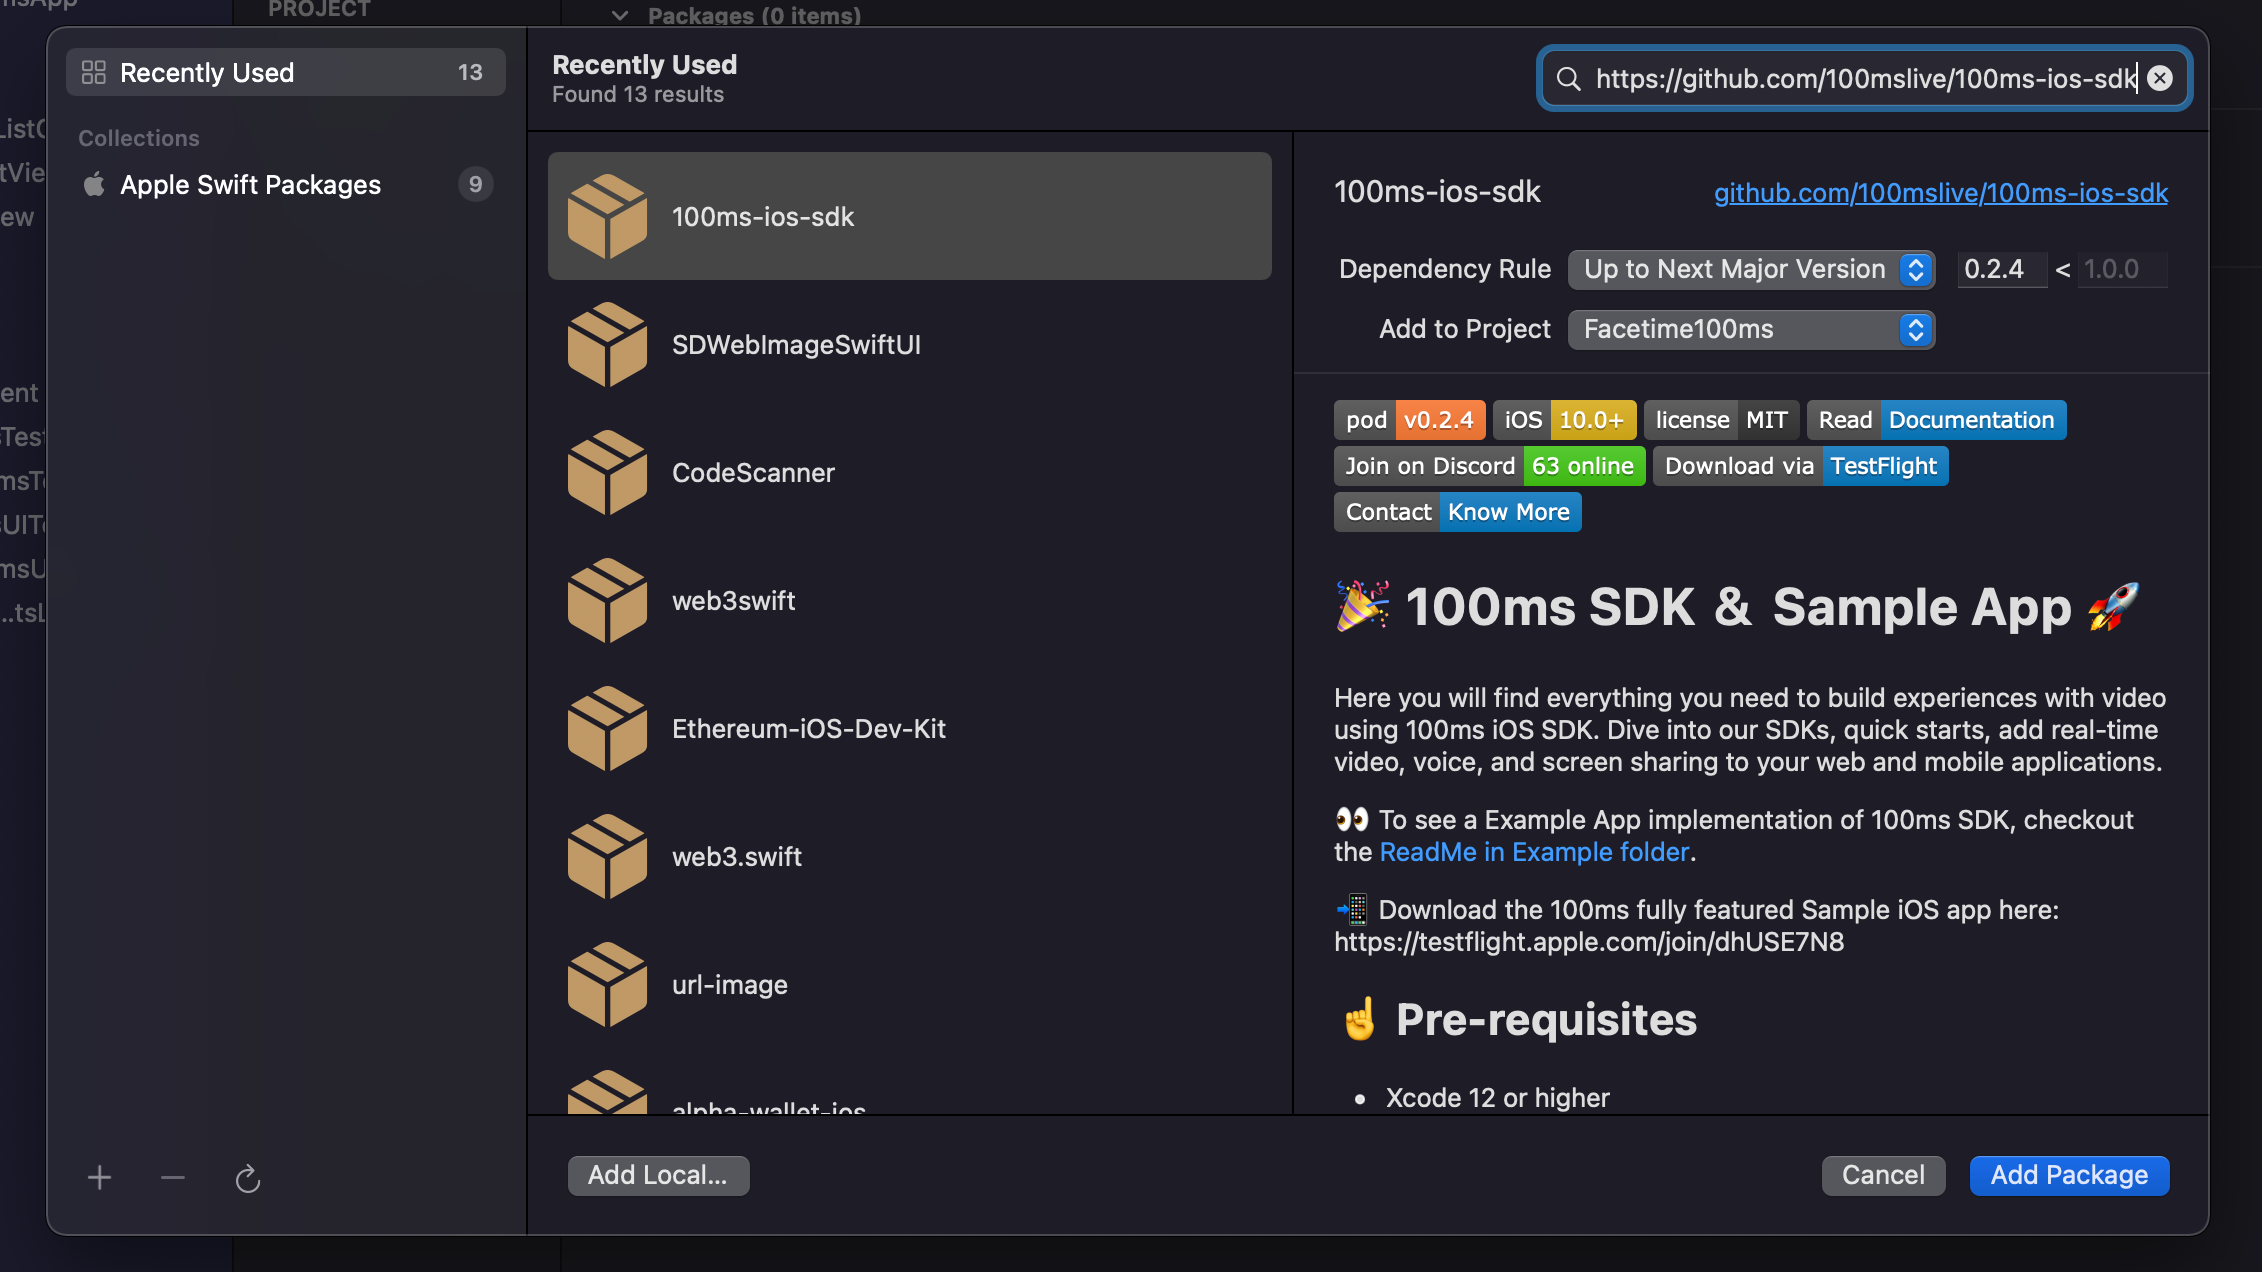The height and width of the screenshot is (1272, 2262).
Task: Click the 100ms-ios-sdk package box icon
Action: (x=607, y=216)
